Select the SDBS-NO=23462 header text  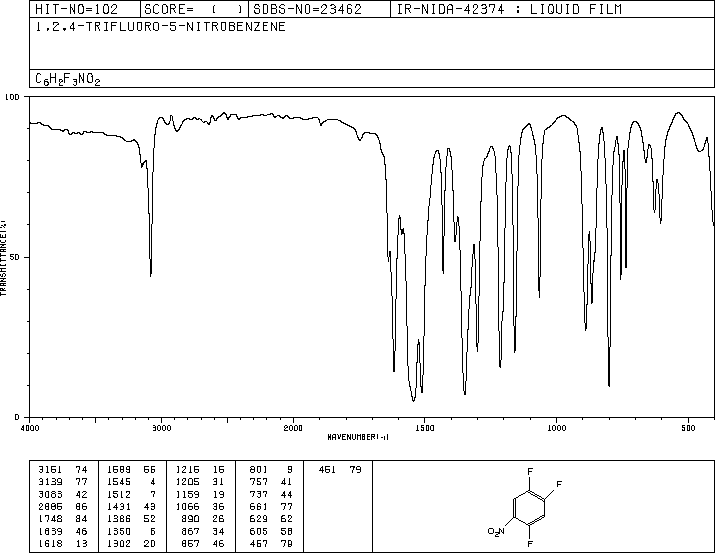(x=307, y=9)
